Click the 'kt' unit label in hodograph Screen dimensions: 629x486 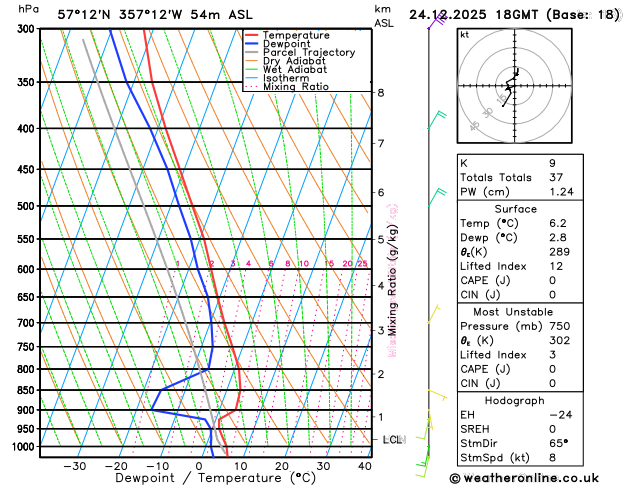(465, 35)
